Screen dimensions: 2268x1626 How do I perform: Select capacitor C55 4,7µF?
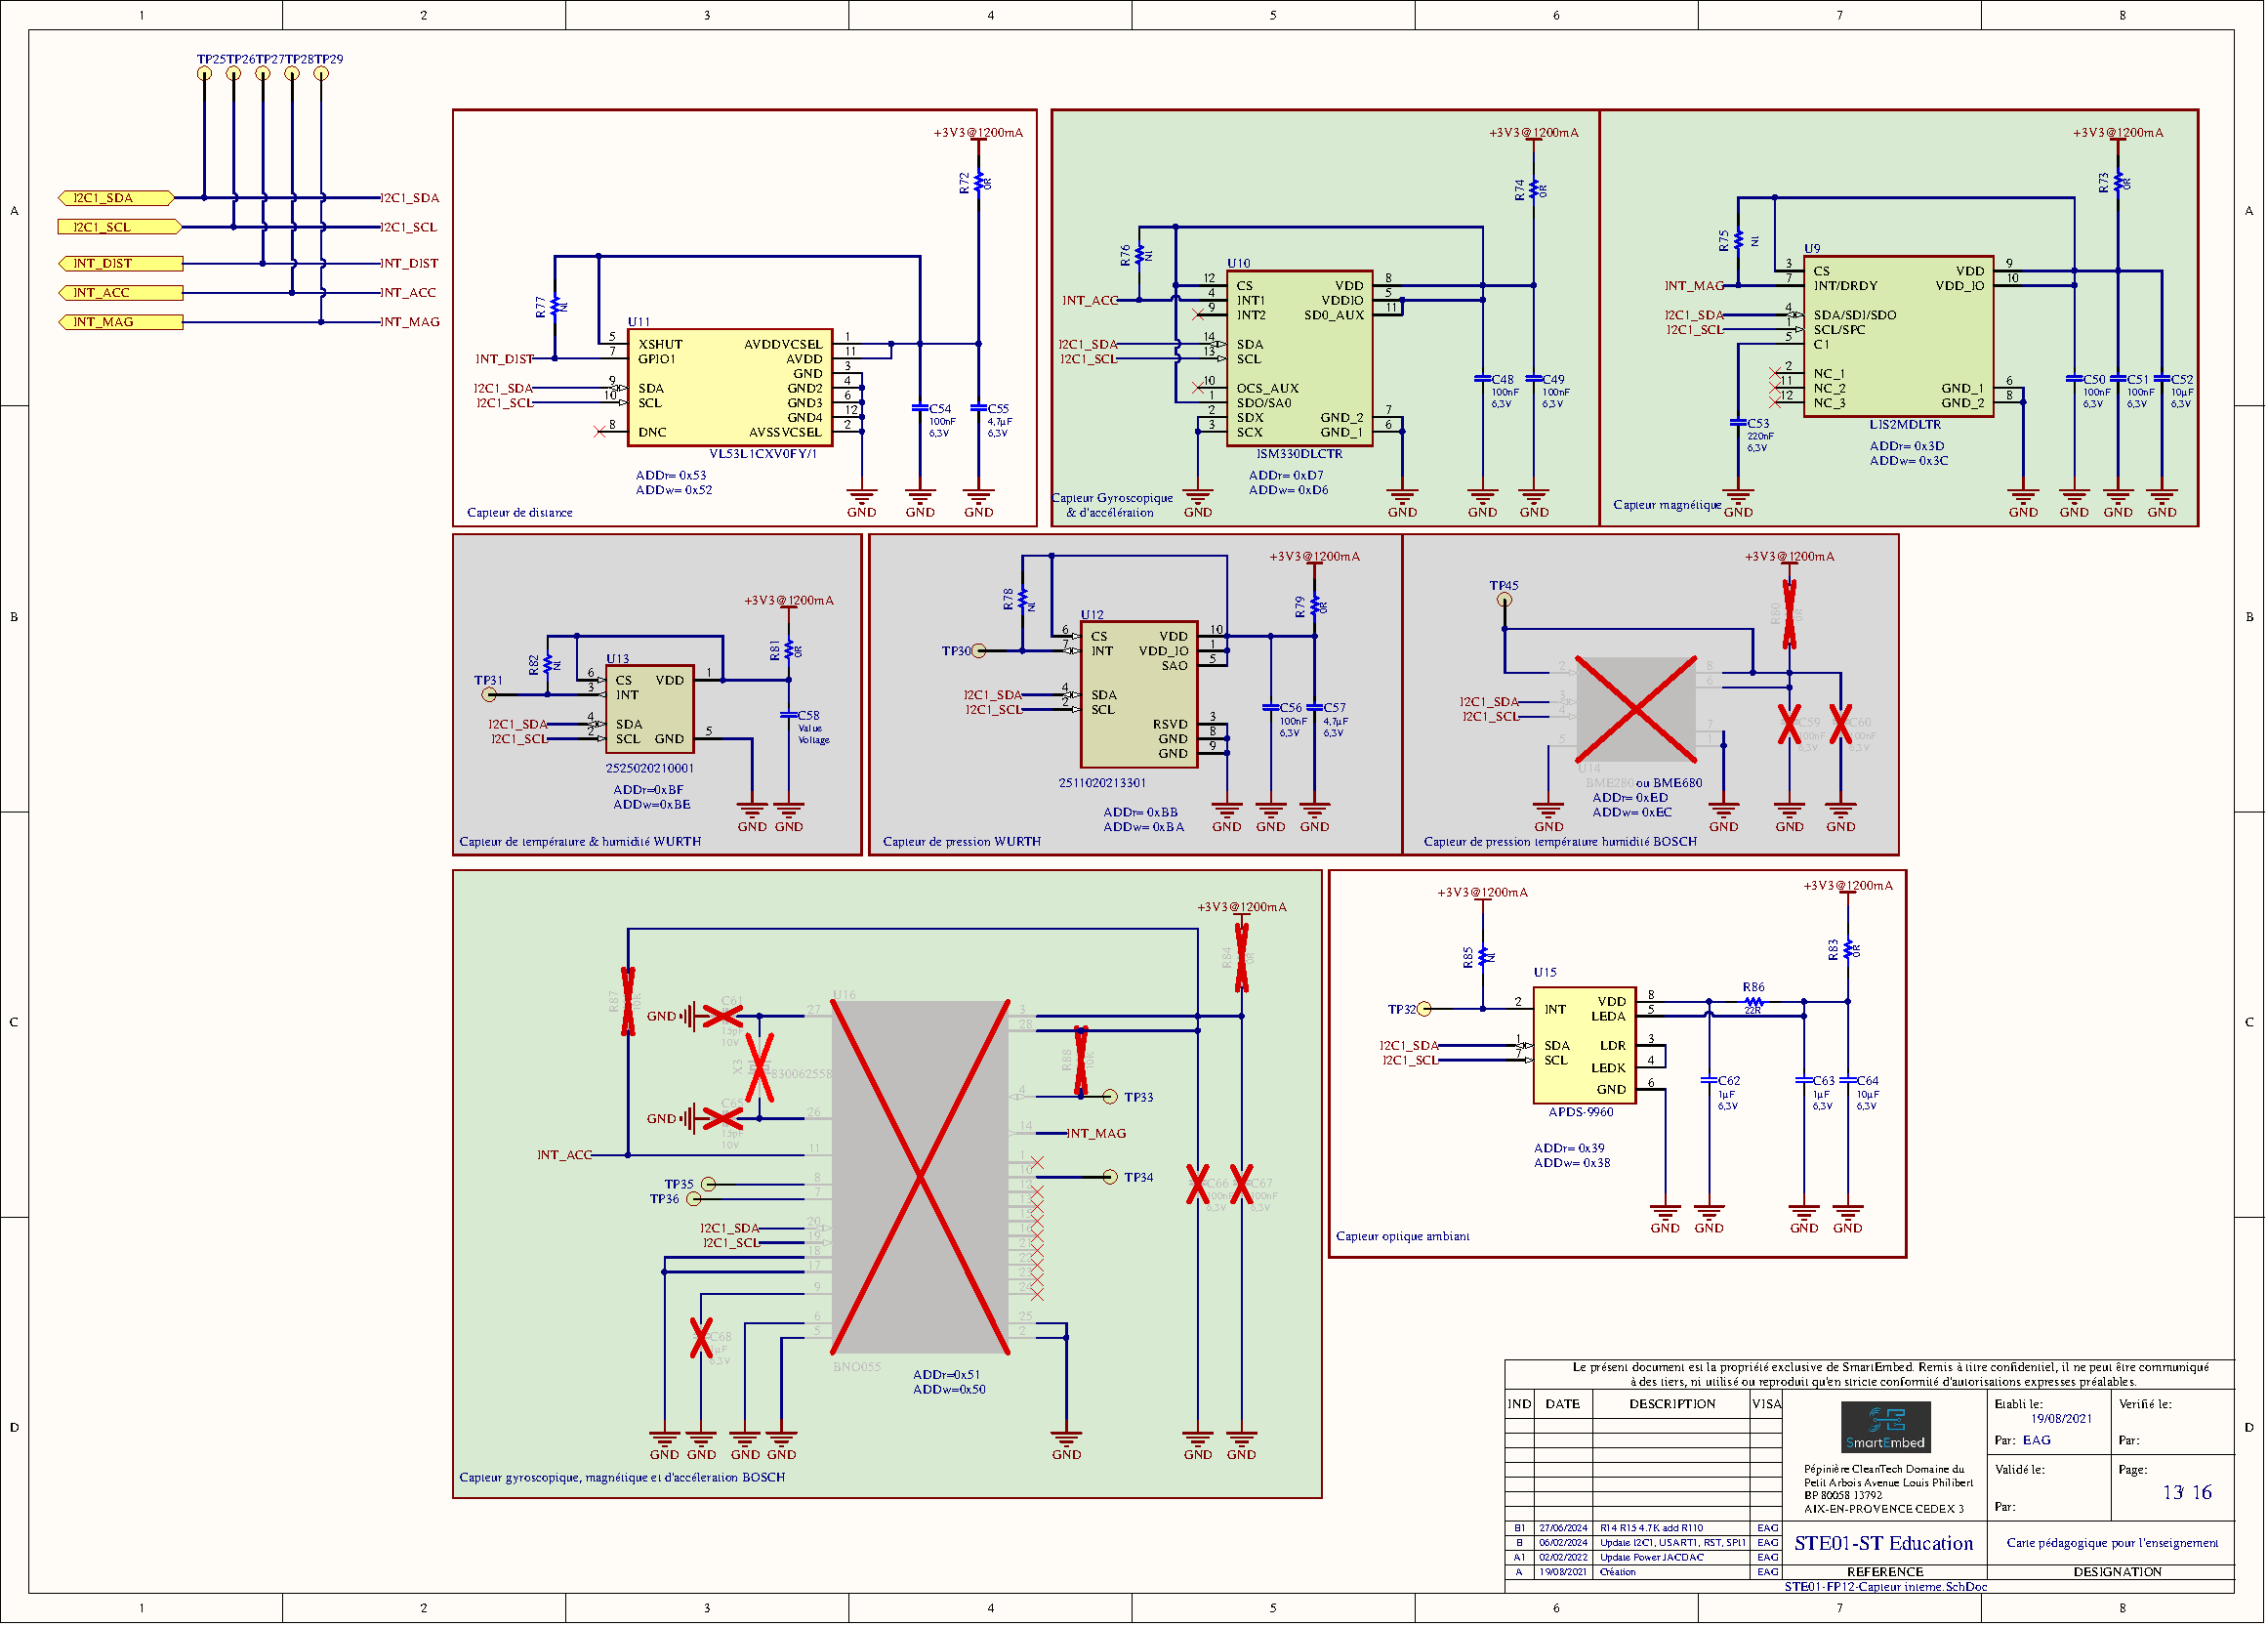(978, 408)
